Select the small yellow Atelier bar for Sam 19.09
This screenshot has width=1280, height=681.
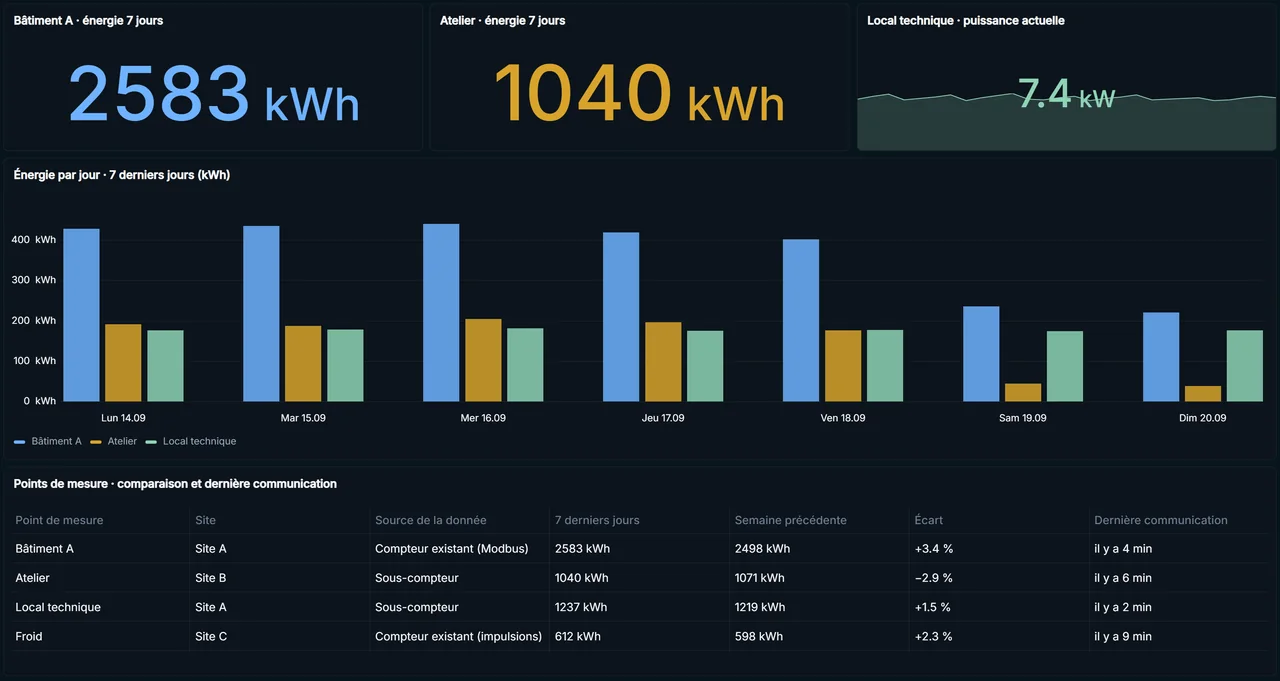pyautogui.click(x=1023, y=392)
